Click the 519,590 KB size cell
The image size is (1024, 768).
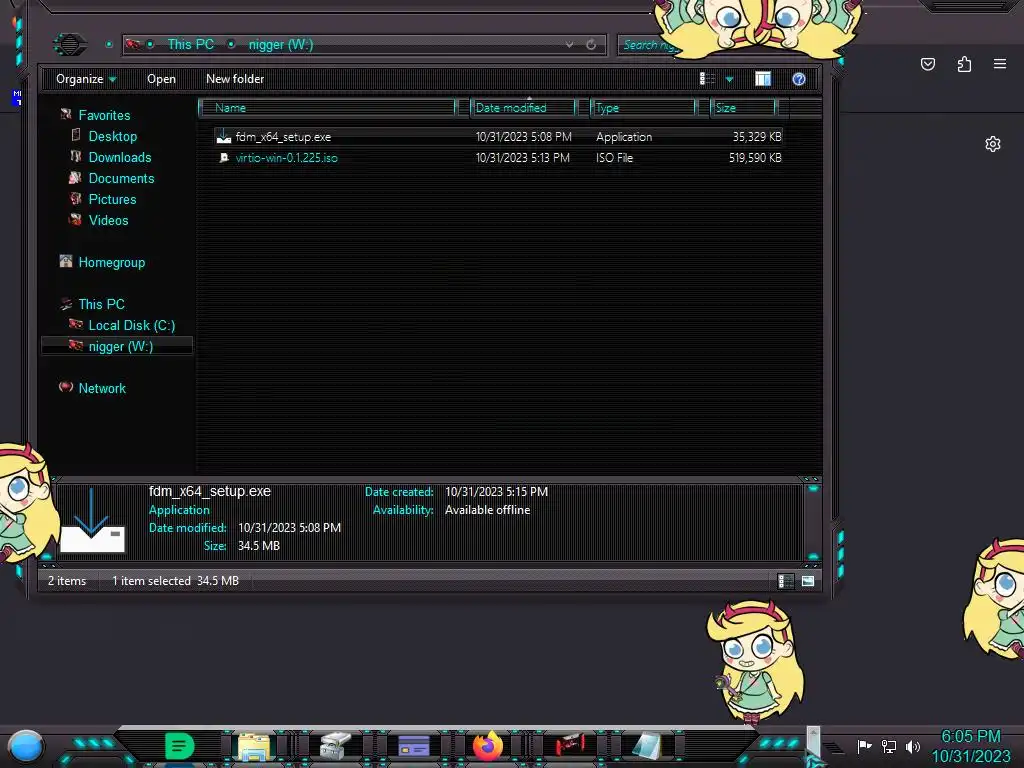[x=755, y=158]
